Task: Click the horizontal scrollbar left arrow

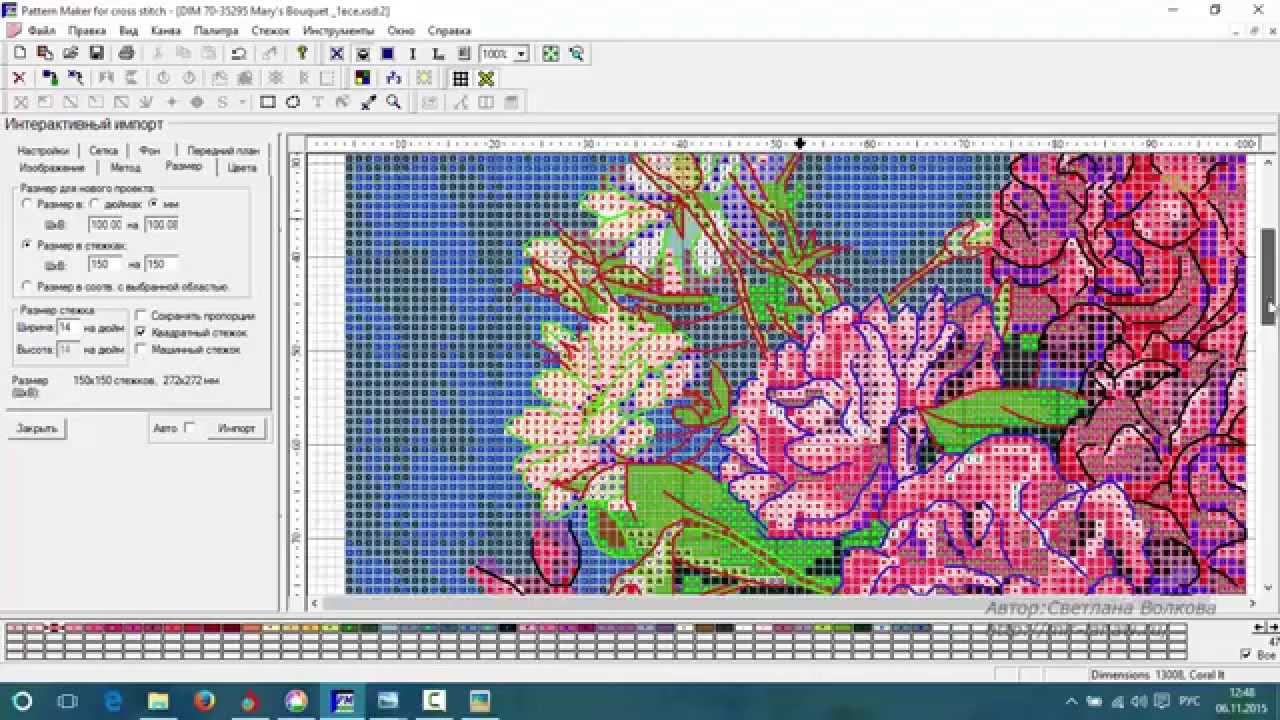Action: click(x=315, y=603)
